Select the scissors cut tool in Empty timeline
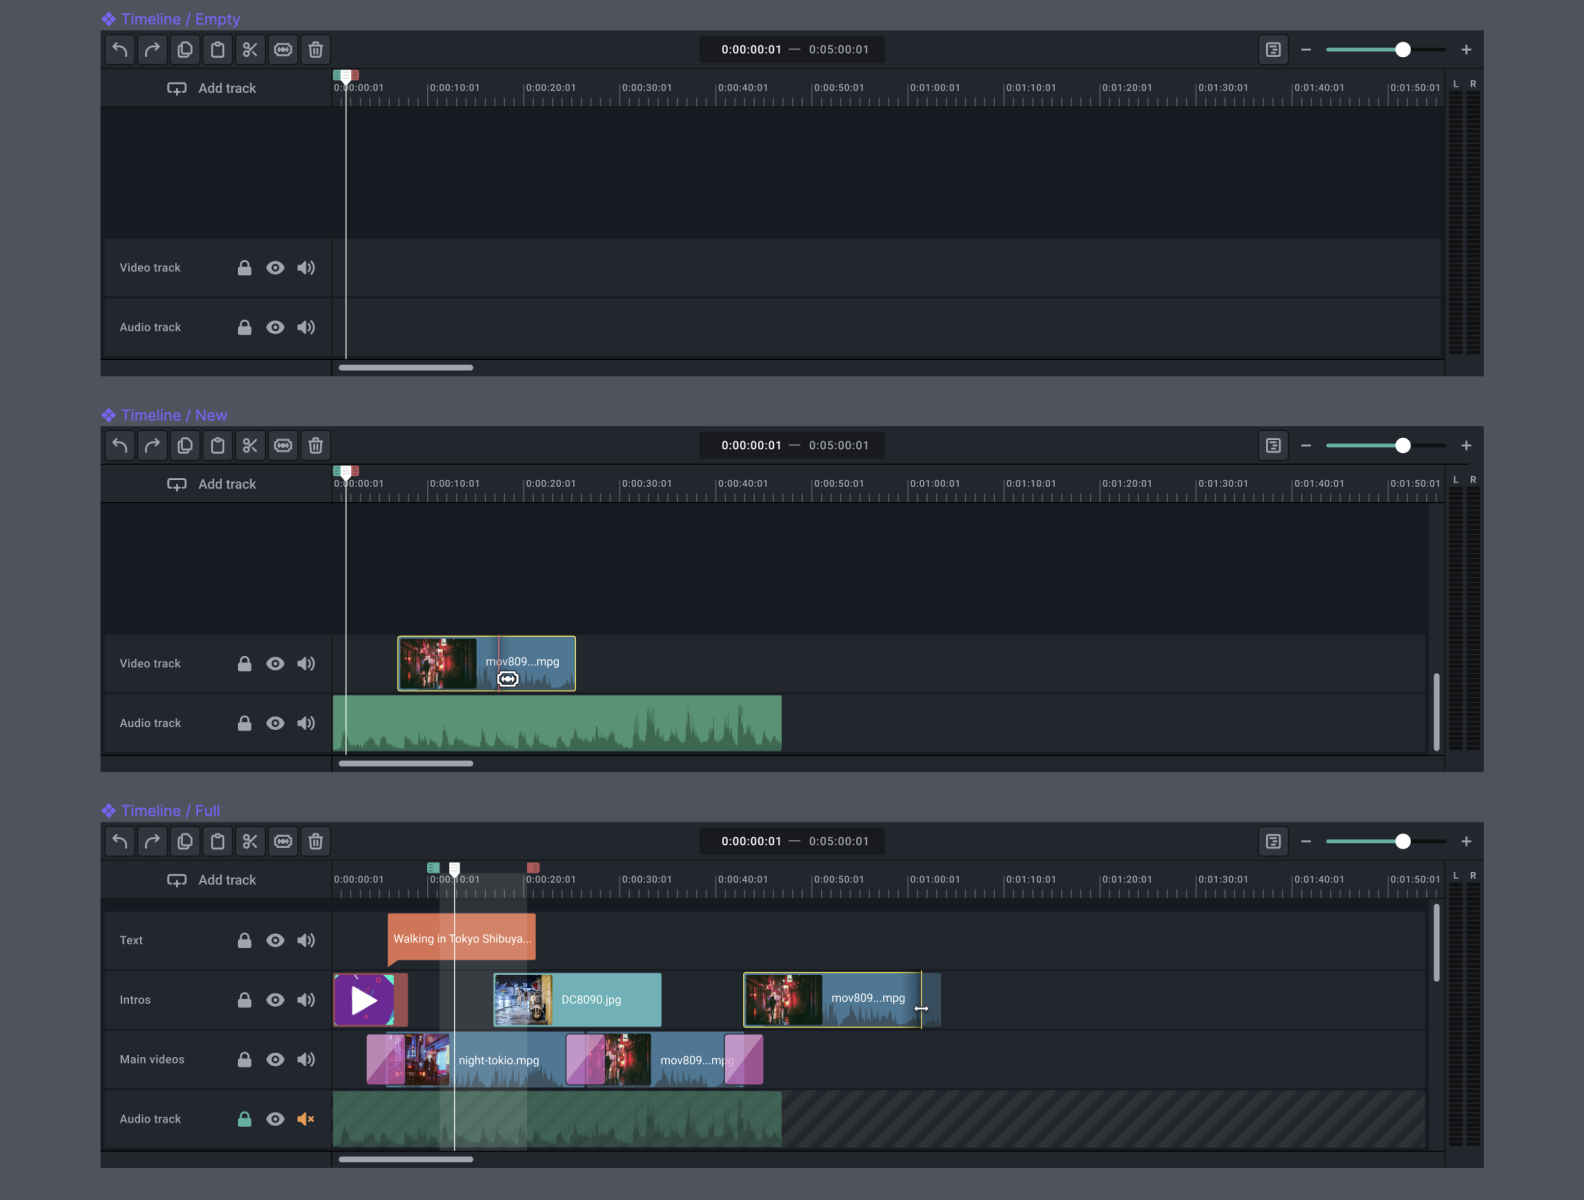Screen dimensions: 1584x1200 (250, 49)
